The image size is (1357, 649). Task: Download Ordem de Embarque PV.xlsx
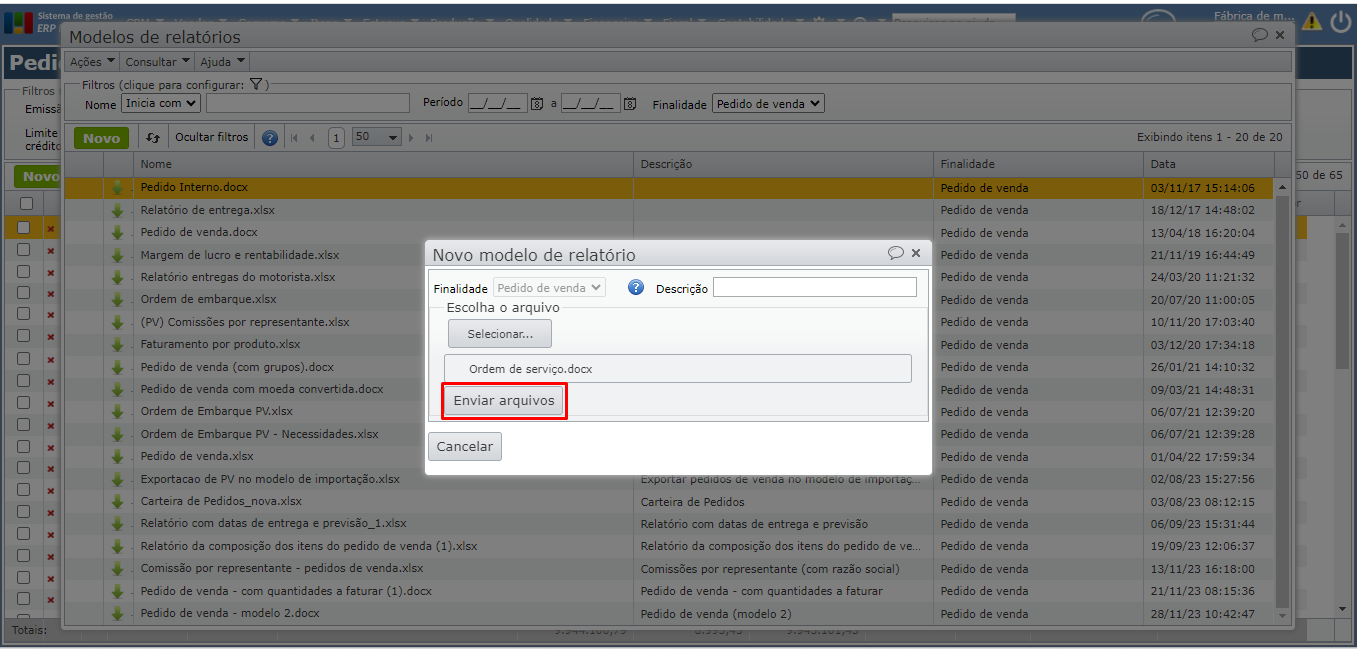117,411
